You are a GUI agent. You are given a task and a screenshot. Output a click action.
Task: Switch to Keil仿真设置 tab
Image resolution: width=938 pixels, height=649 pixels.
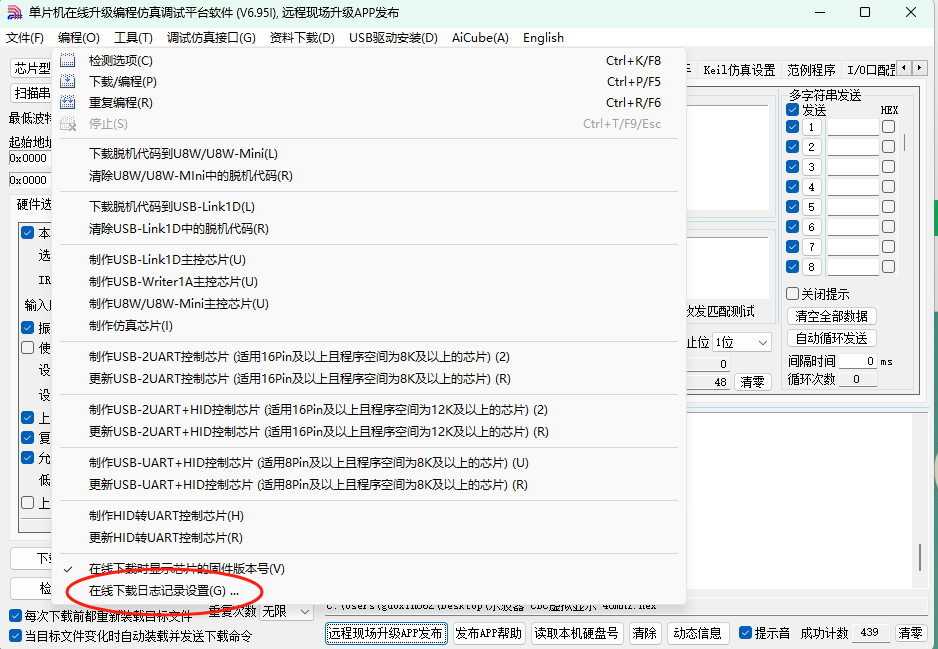click(x=739, y=70)
